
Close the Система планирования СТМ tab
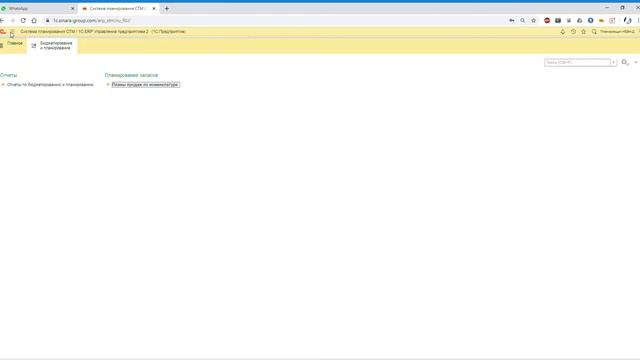pos(154,8)
